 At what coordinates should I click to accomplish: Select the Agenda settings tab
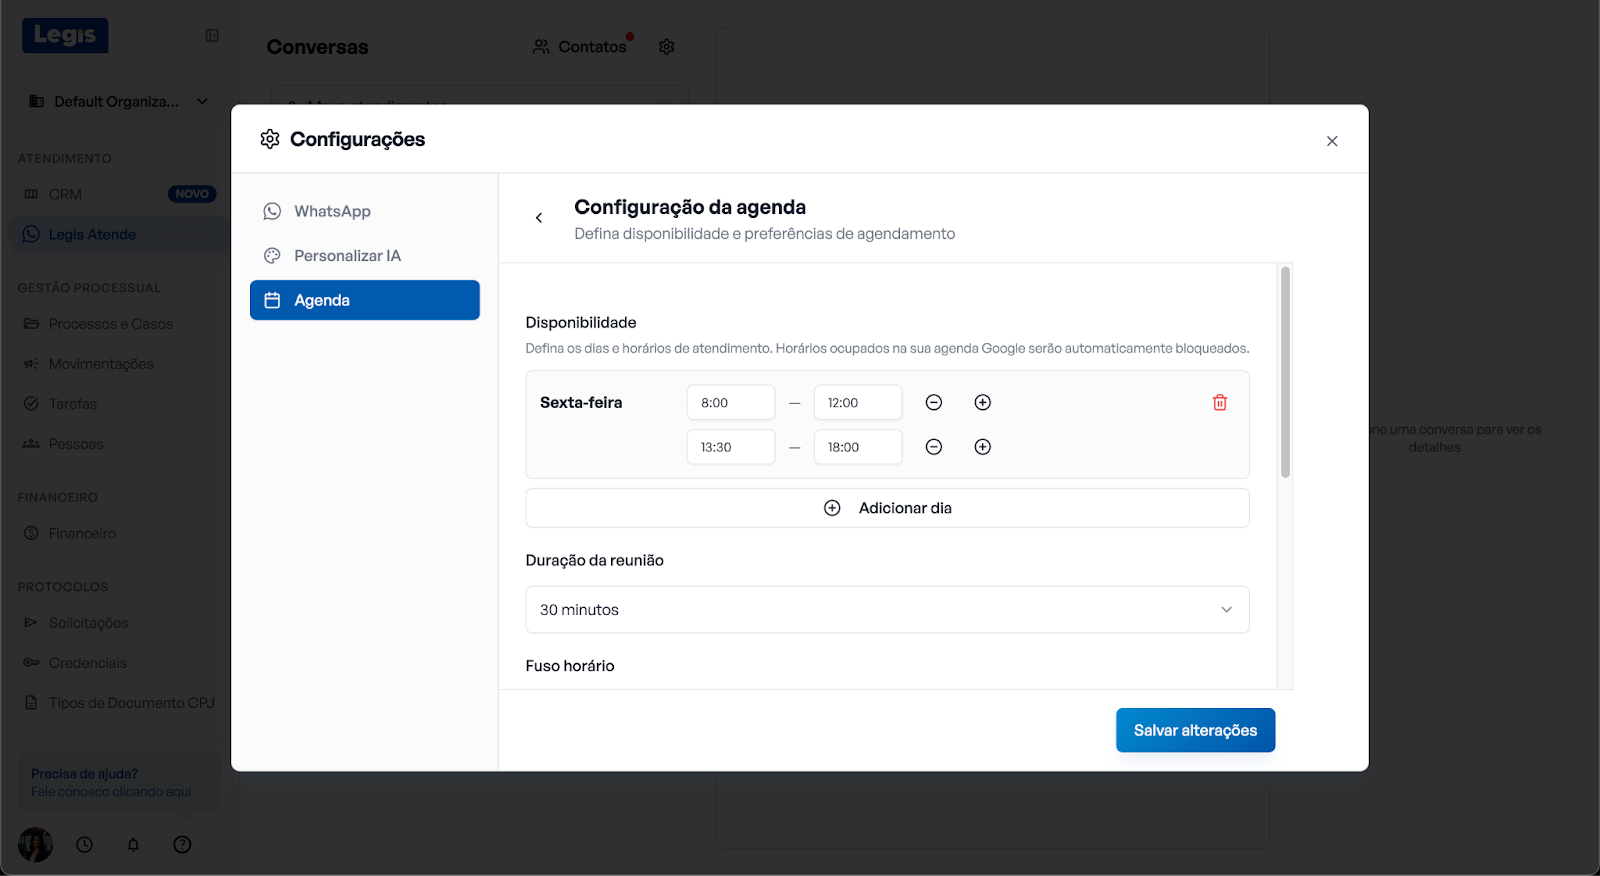(x=364, y=300)
